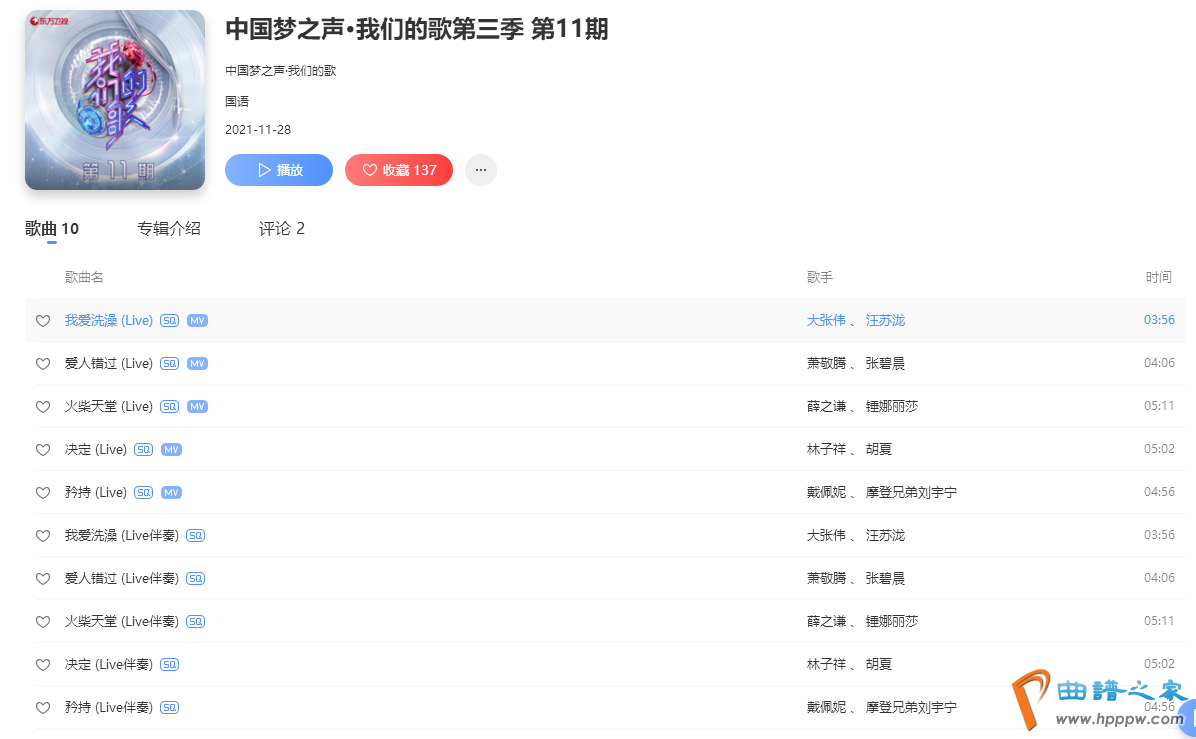The image size is (1196, 739).
Task: Open the 中国梦之声·我们的歌 artist link under title
Action: click(280, 71)
